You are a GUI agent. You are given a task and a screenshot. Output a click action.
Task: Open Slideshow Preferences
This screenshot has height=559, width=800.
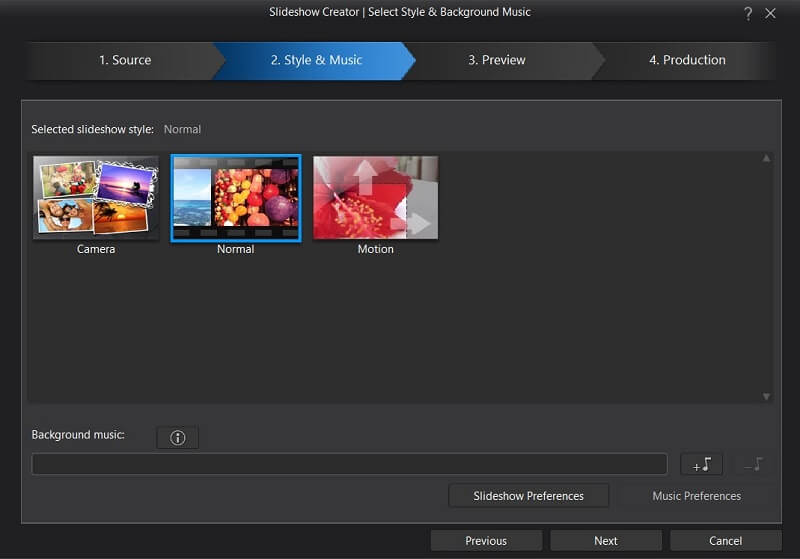pos(529,496)
